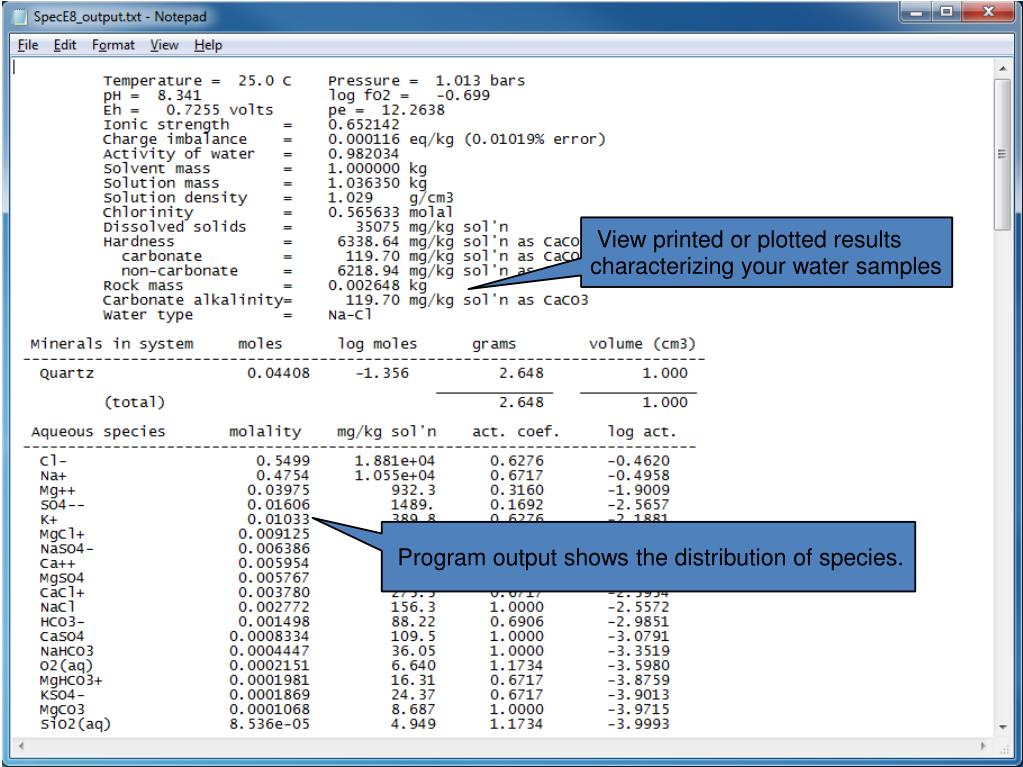Click the "Water type" line in the text
This screenshot has width=1023, height=767.
149,314
